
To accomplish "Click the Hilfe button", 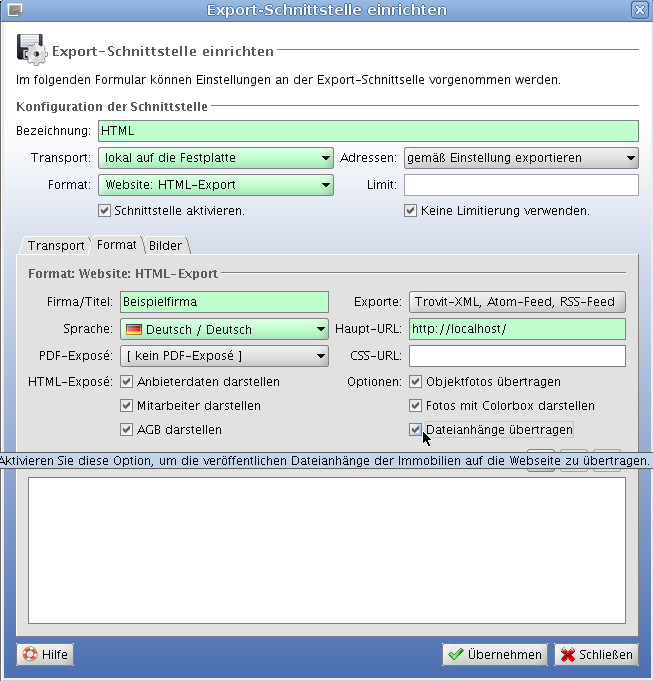I will pos(45,655).
